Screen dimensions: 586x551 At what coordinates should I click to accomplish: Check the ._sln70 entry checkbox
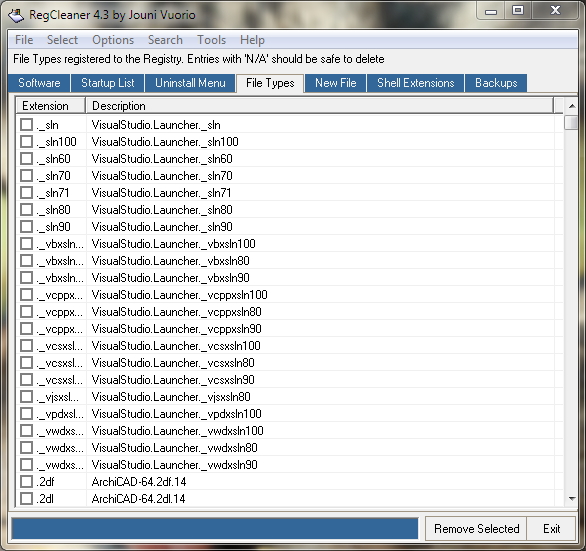pos(27,176)
